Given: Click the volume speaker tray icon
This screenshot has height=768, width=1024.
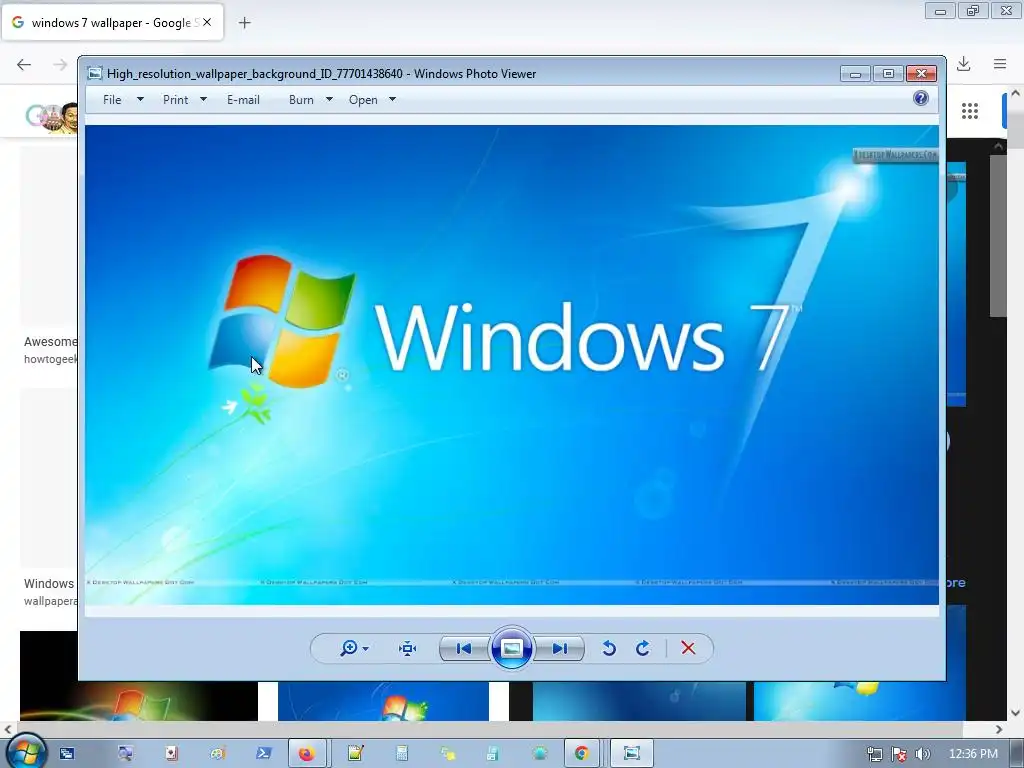Looking at the screenshot, I should click(x=922, y=754).
